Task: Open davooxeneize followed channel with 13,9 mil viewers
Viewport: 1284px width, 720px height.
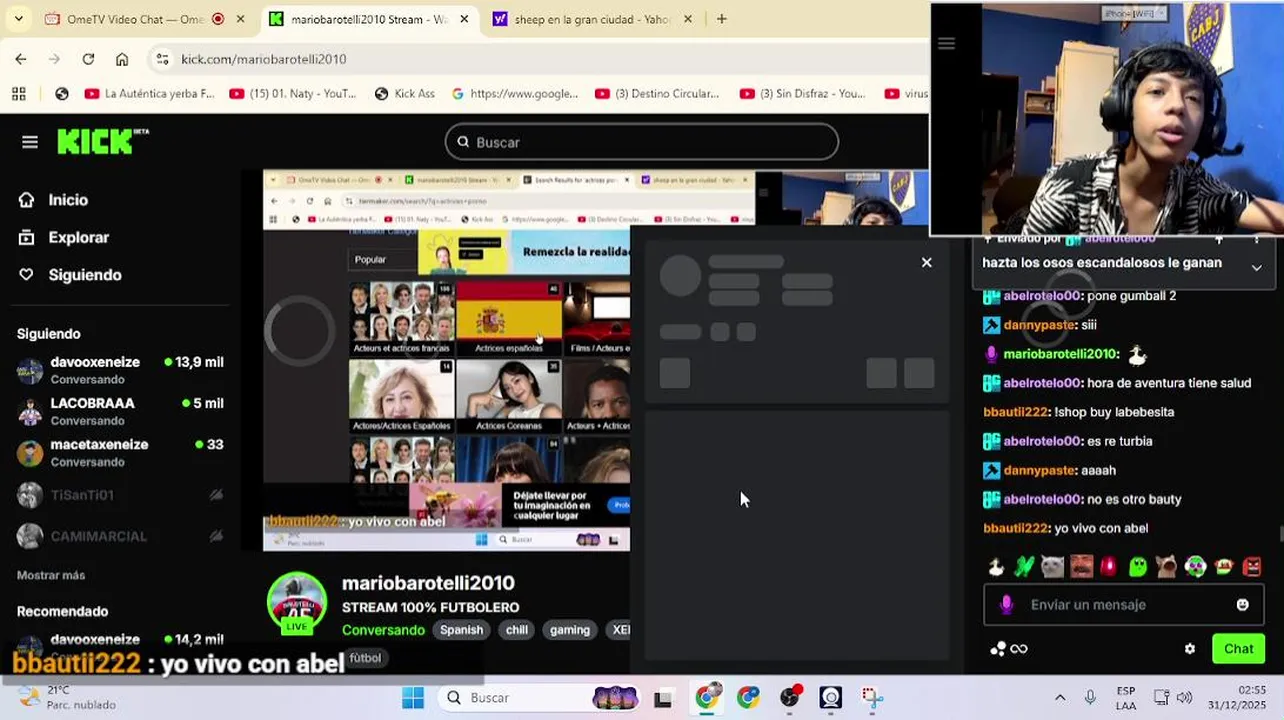Action: [x=120, y=370]
